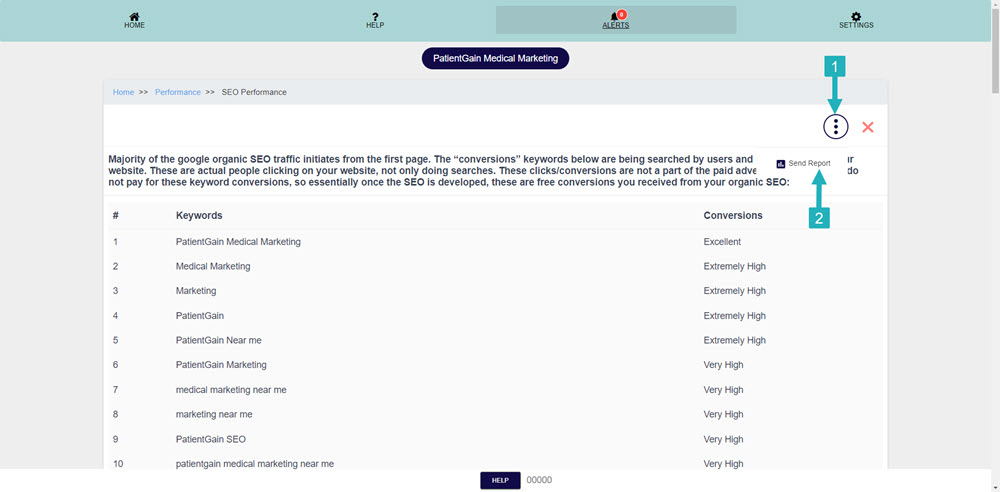
Task: Select the keyword 'medical marketing near me' in row 7
Action: coord(232,390)
